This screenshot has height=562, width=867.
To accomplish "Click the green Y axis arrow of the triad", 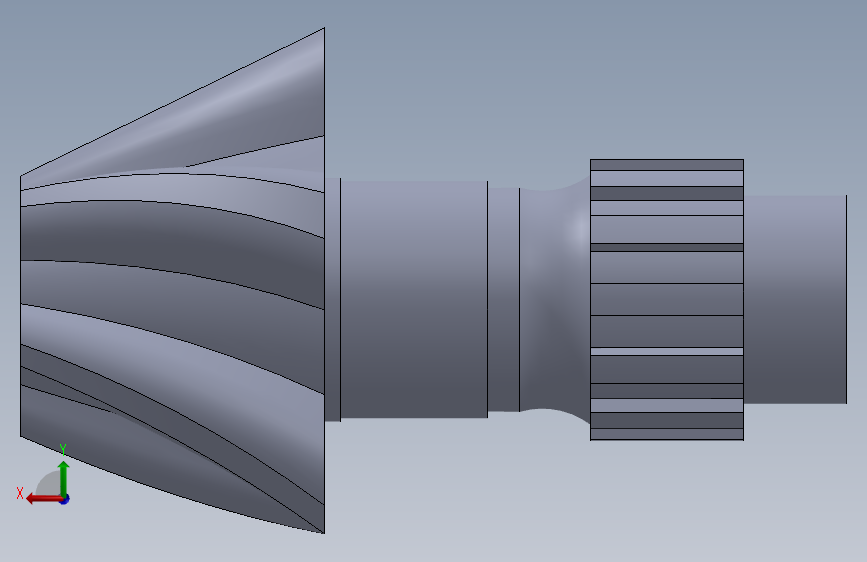I will point(64,478).
